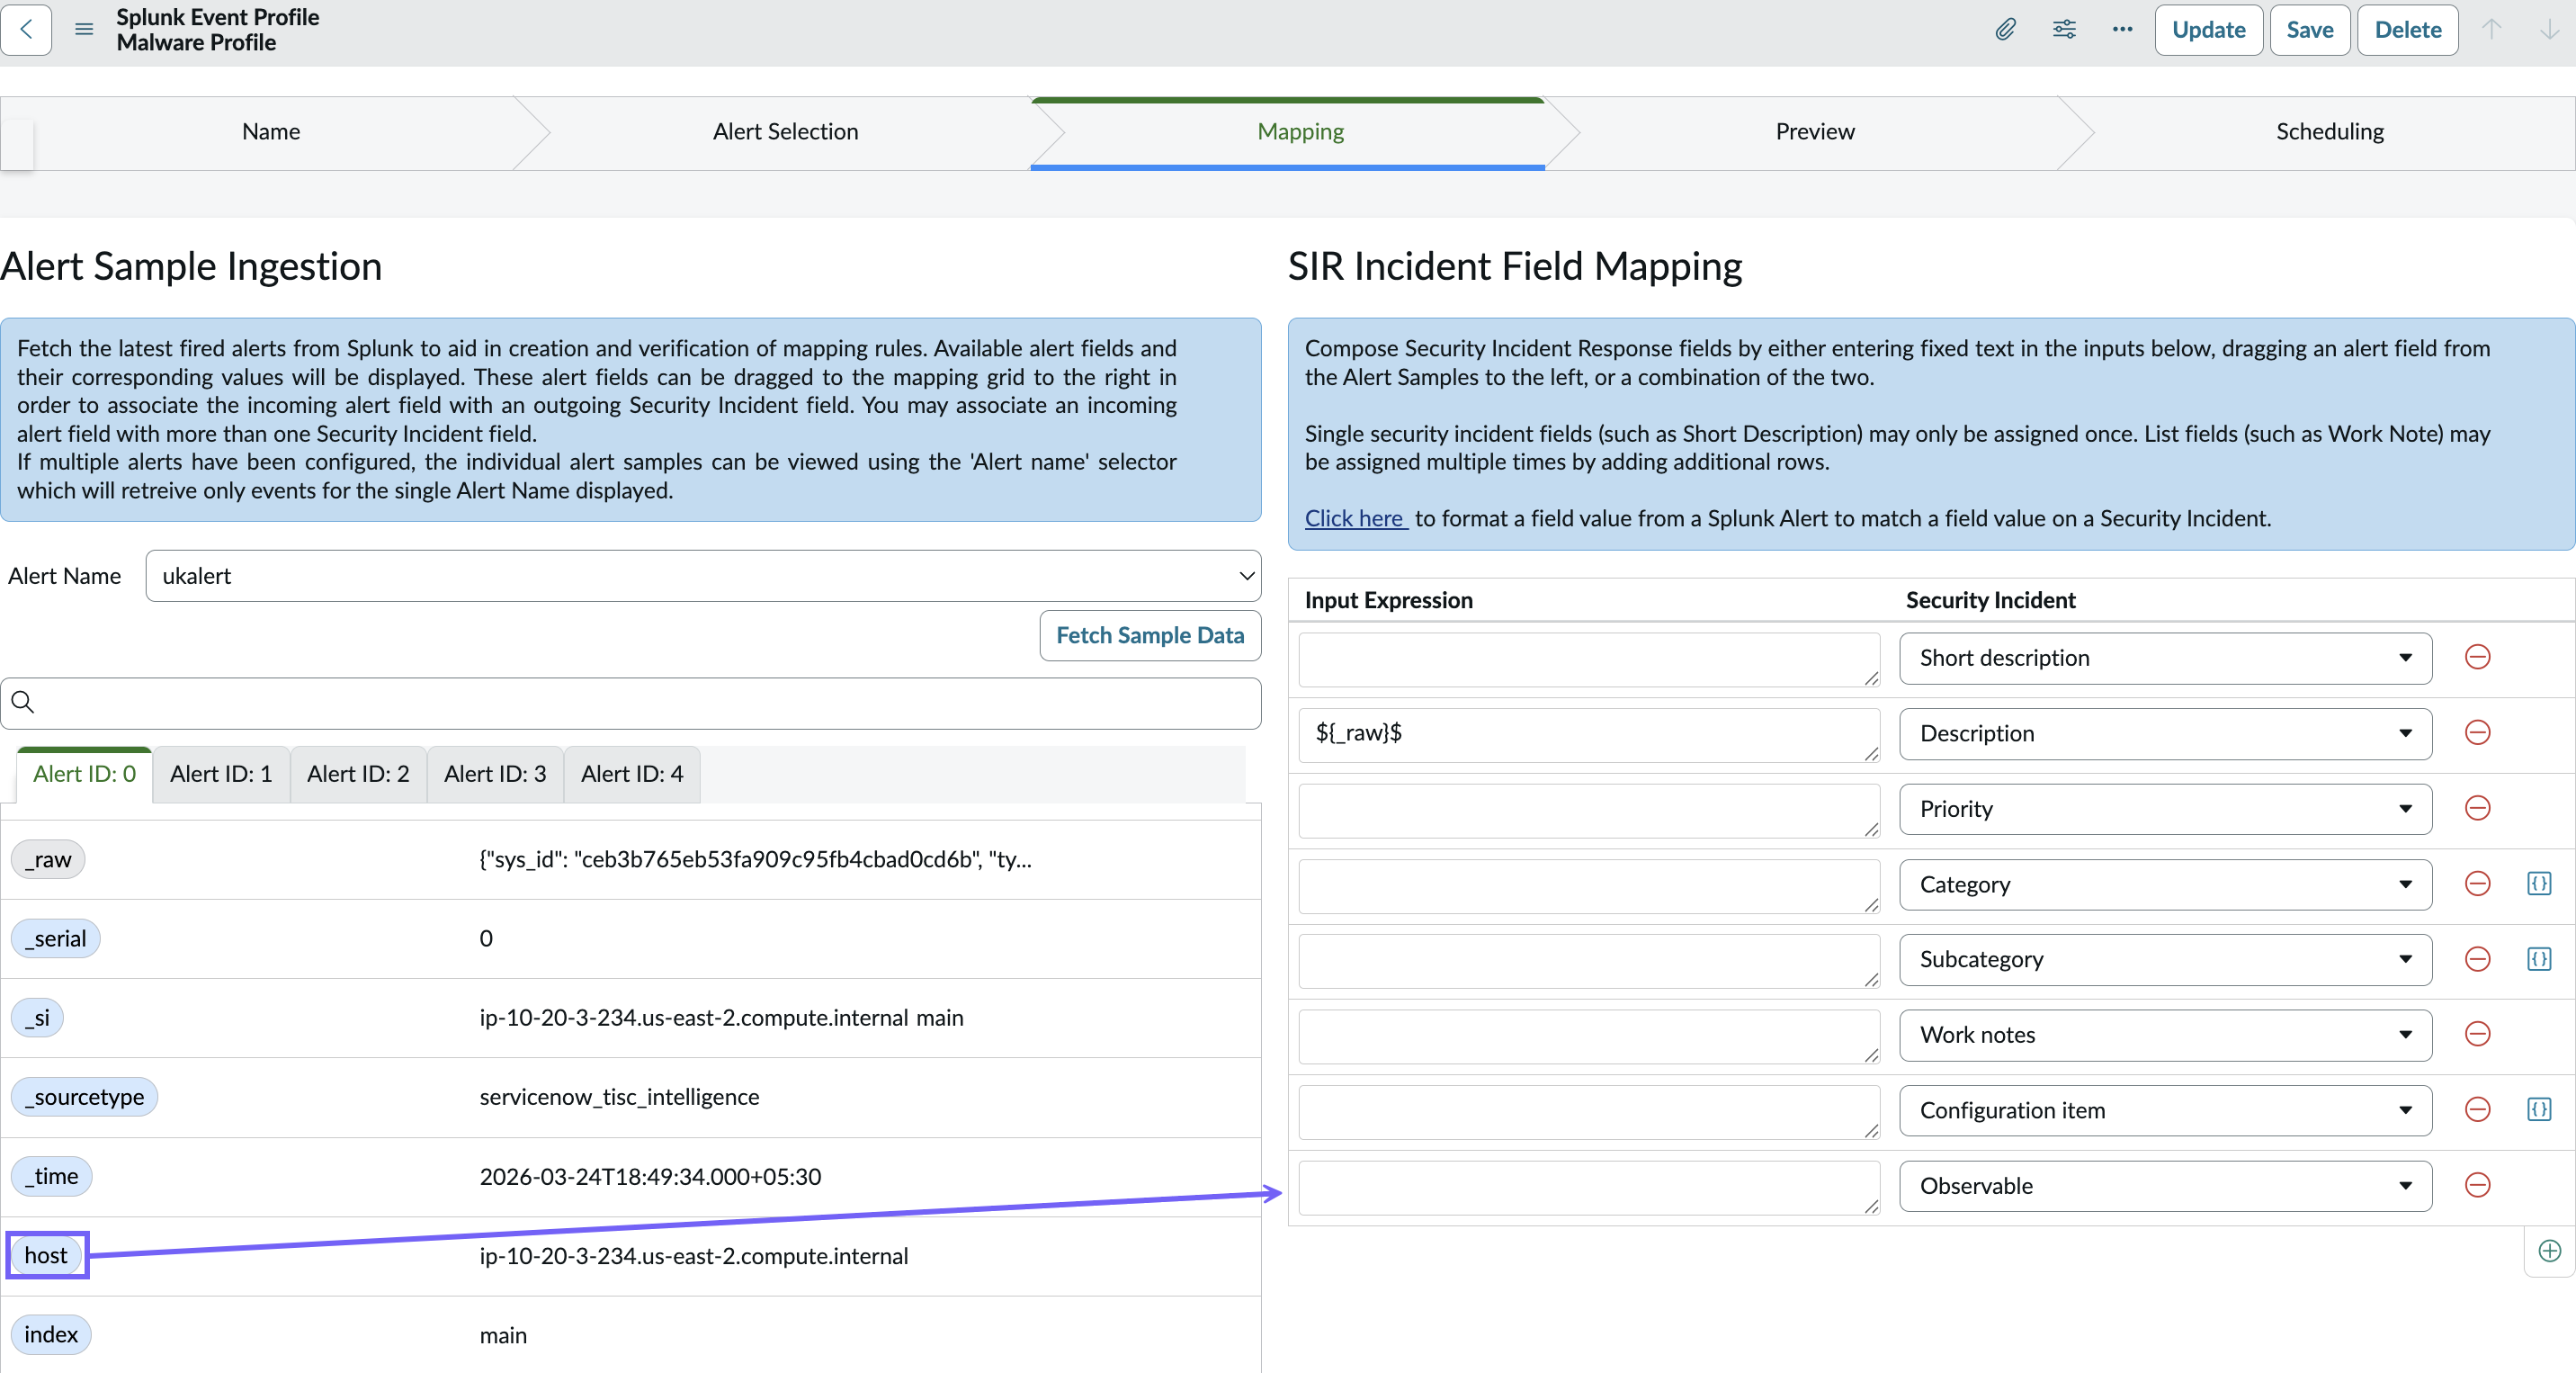Expand the Alert Name dropdown showing ukalert
The width and height of the screenshot is (2576, 1373).
703,576
